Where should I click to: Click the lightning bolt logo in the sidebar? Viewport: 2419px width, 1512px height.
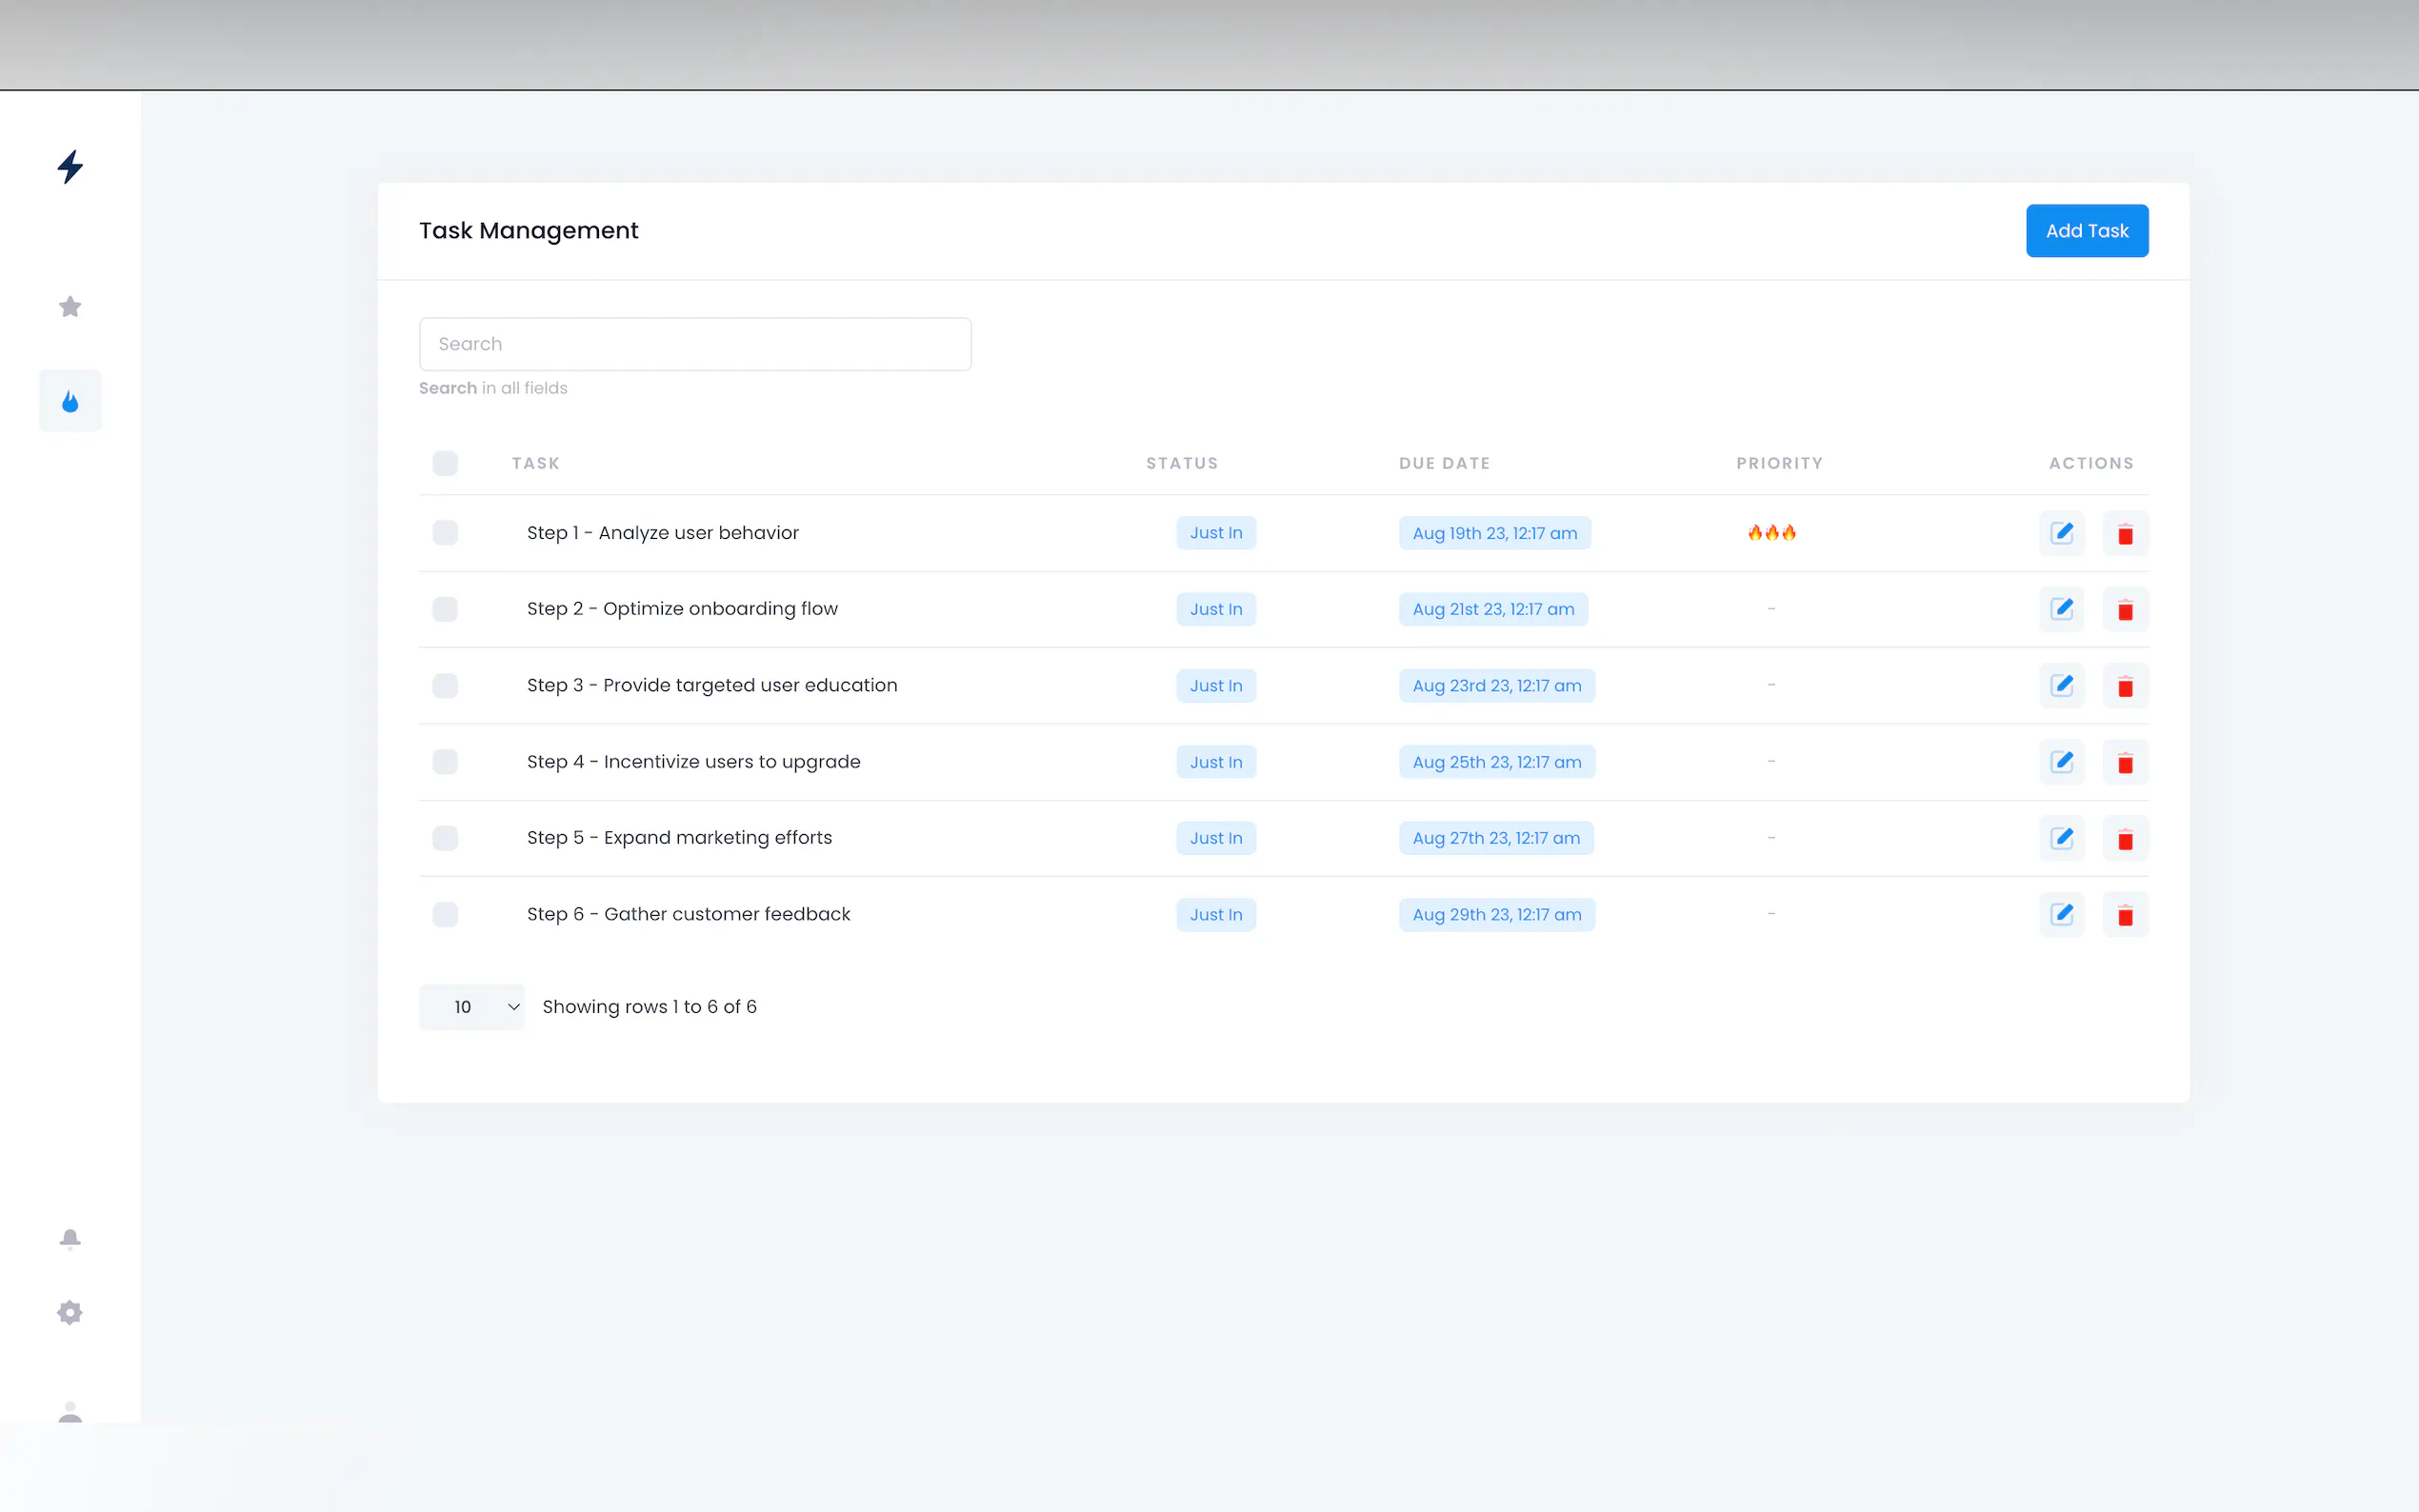[70, 166]
